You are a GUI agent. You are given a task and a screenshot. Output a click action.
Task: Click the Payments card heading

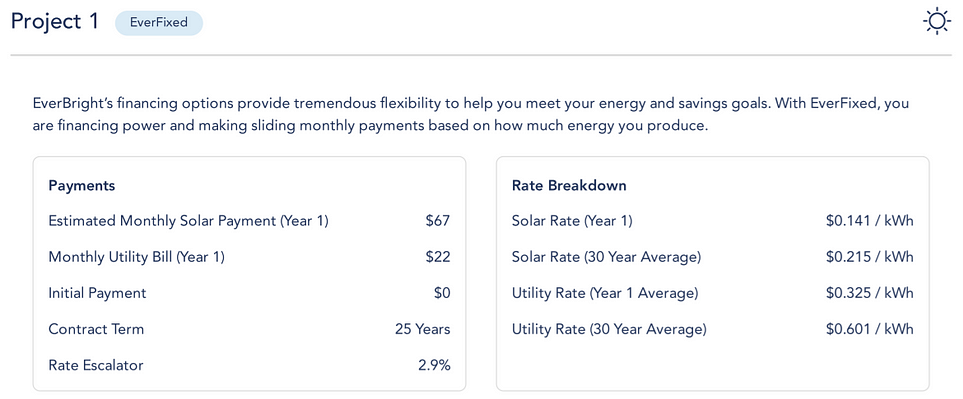pos(82,185)
